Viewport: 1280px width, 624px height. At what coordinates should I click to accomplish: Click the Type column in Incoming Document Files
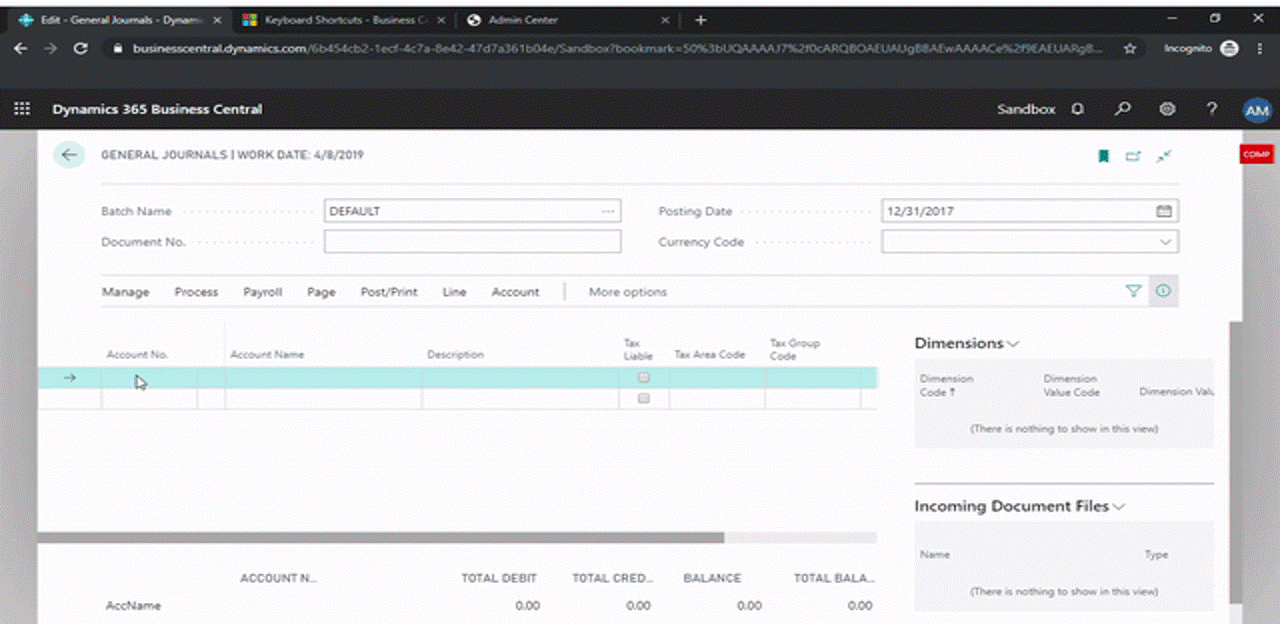coord(1156,554)
